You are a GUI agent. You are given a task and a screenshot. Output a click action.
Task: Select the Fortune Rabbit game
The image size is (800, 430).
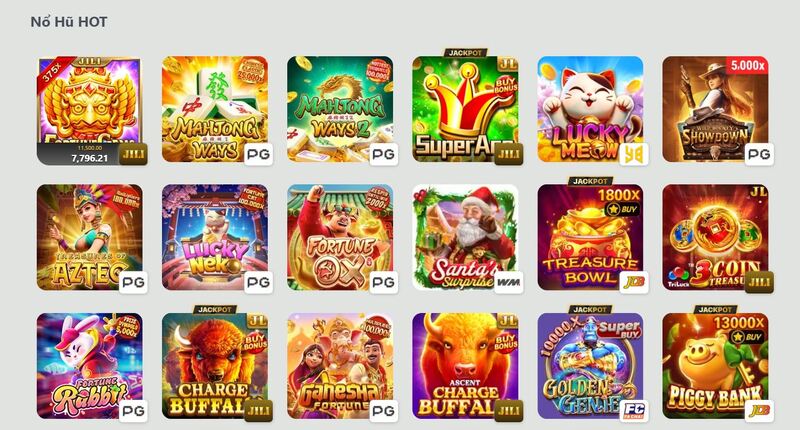pos(89,366)
